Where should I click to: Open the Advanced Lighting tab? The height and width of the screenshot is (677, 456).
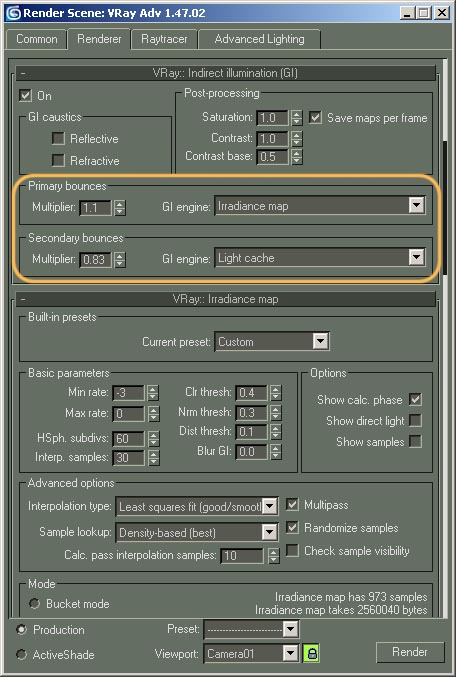(x=259, y=39)
